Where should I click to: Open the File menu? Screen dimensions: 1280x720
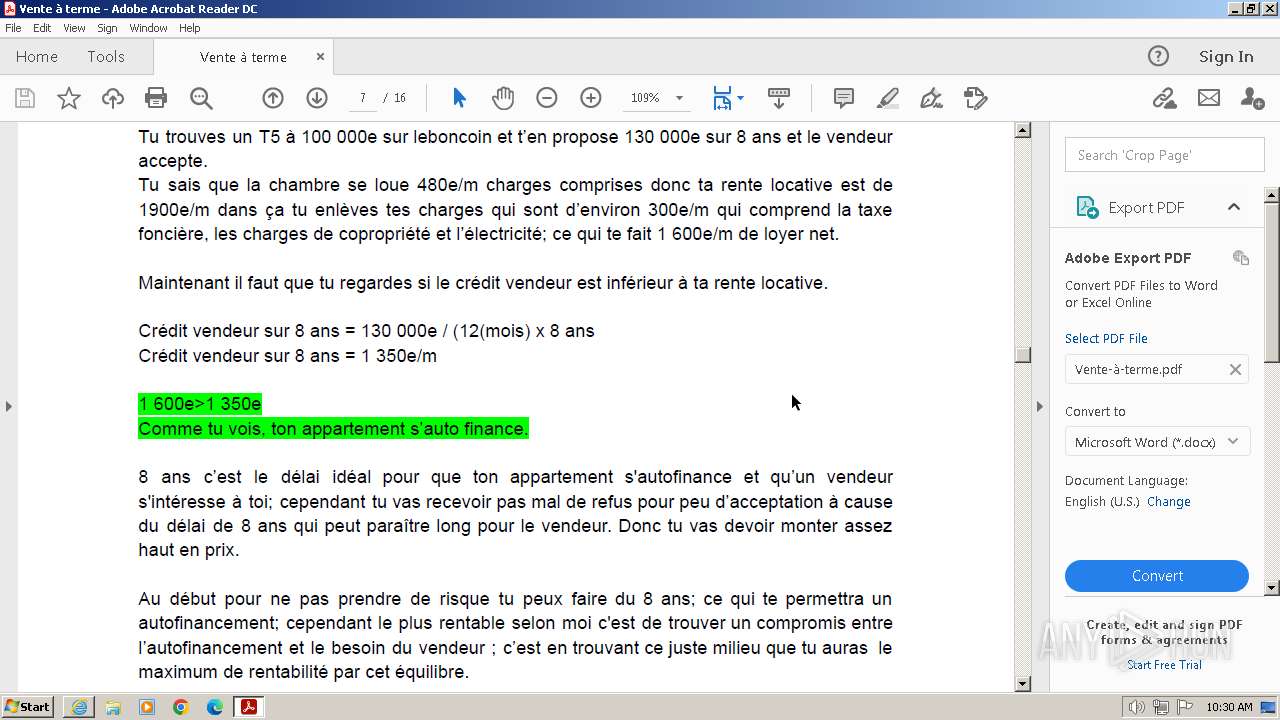point(13,28)
